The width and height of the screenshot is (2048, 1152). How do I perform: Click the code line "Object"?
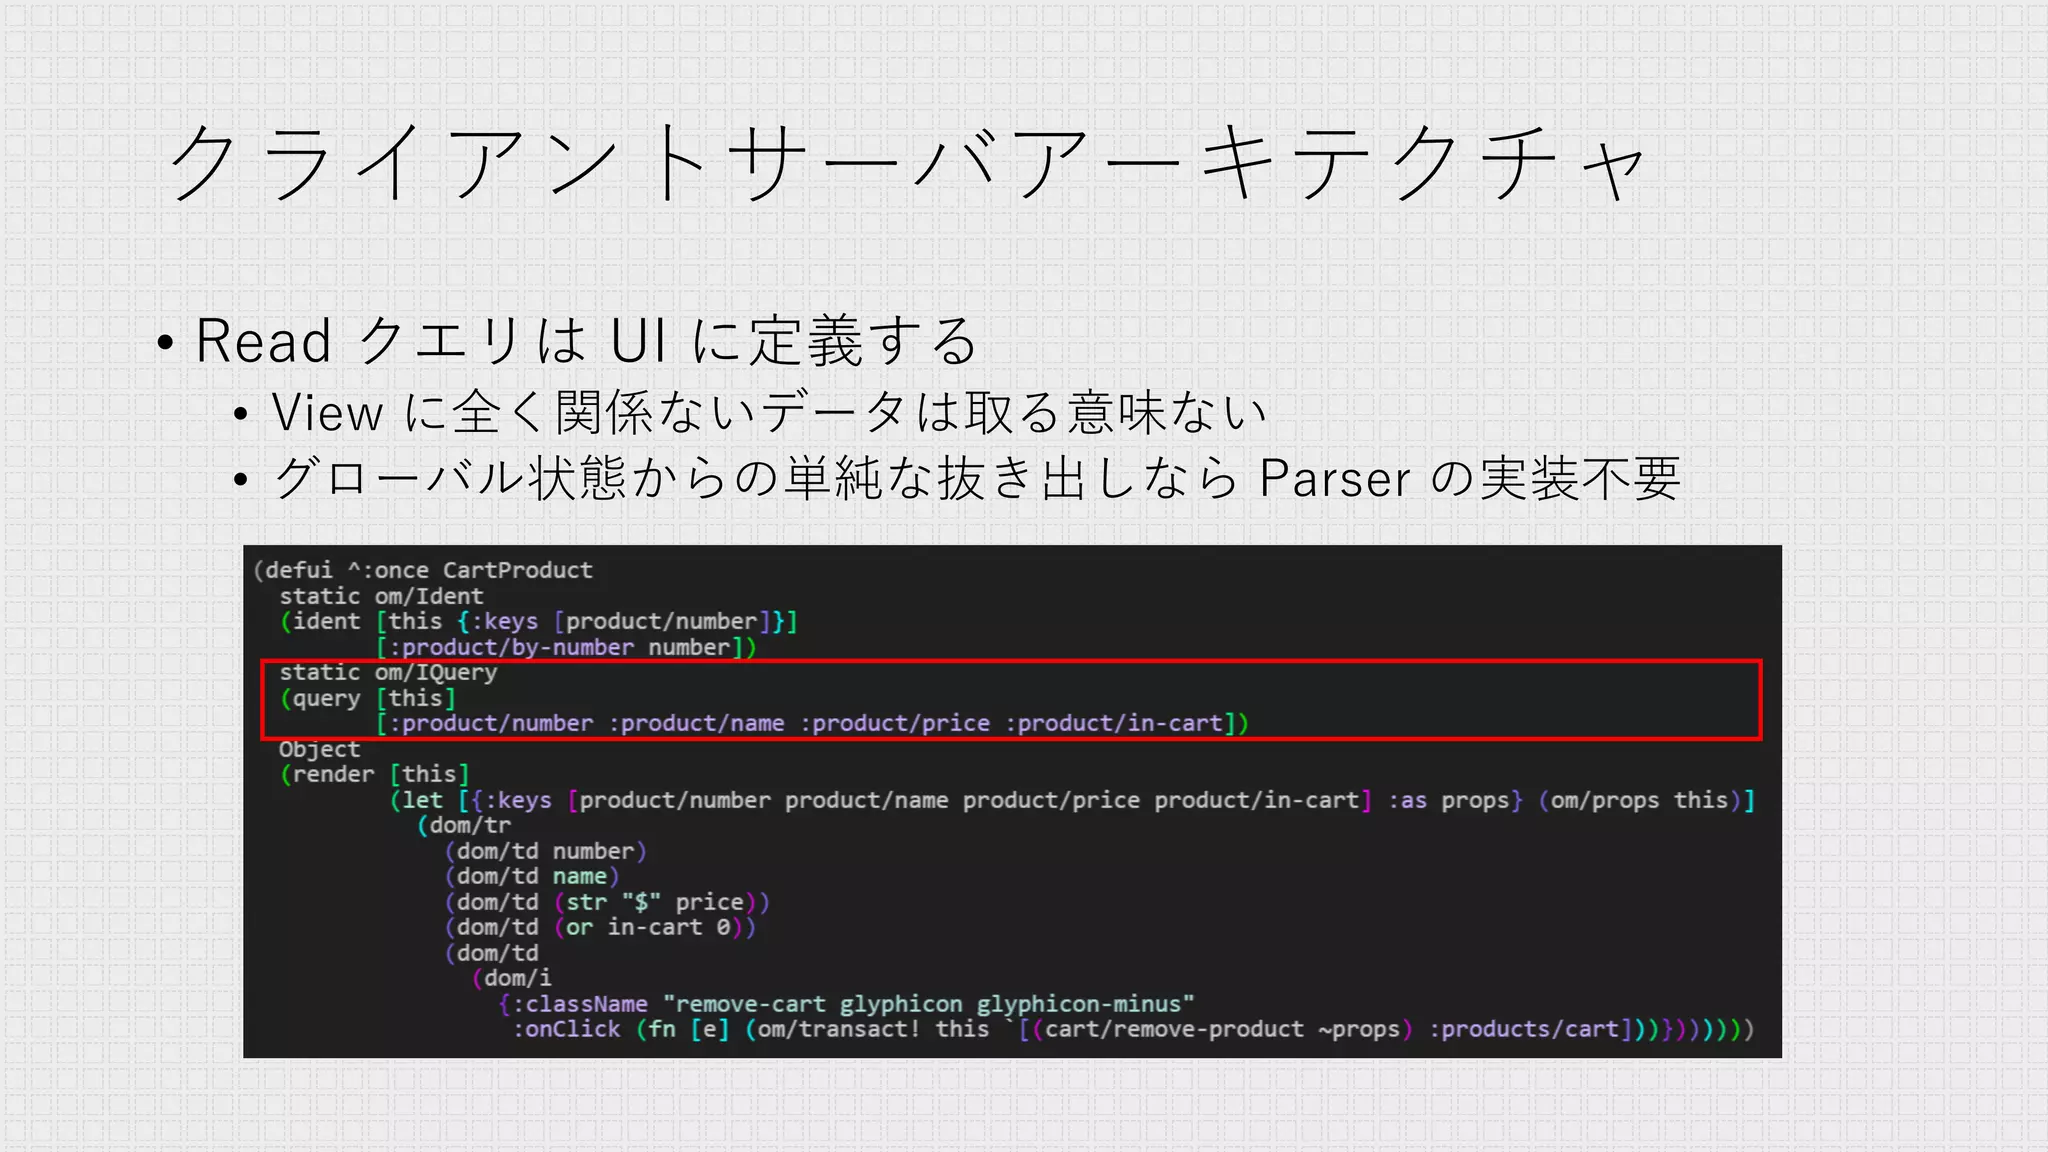pyautogui.click(x=319, y=749)
